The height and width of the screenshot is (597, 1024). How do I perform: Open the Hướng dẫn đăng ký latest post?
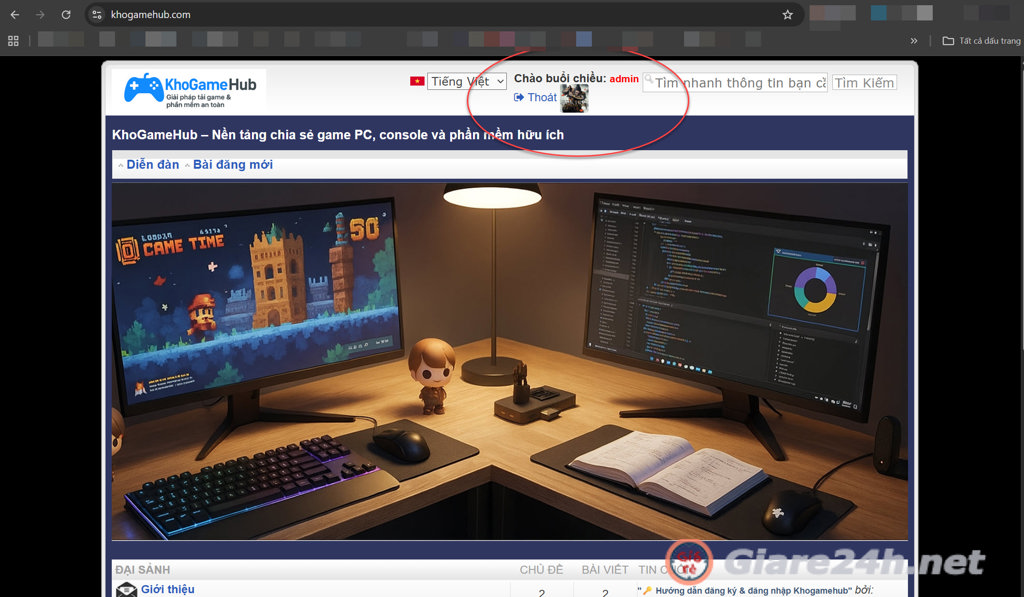point(745,590)
